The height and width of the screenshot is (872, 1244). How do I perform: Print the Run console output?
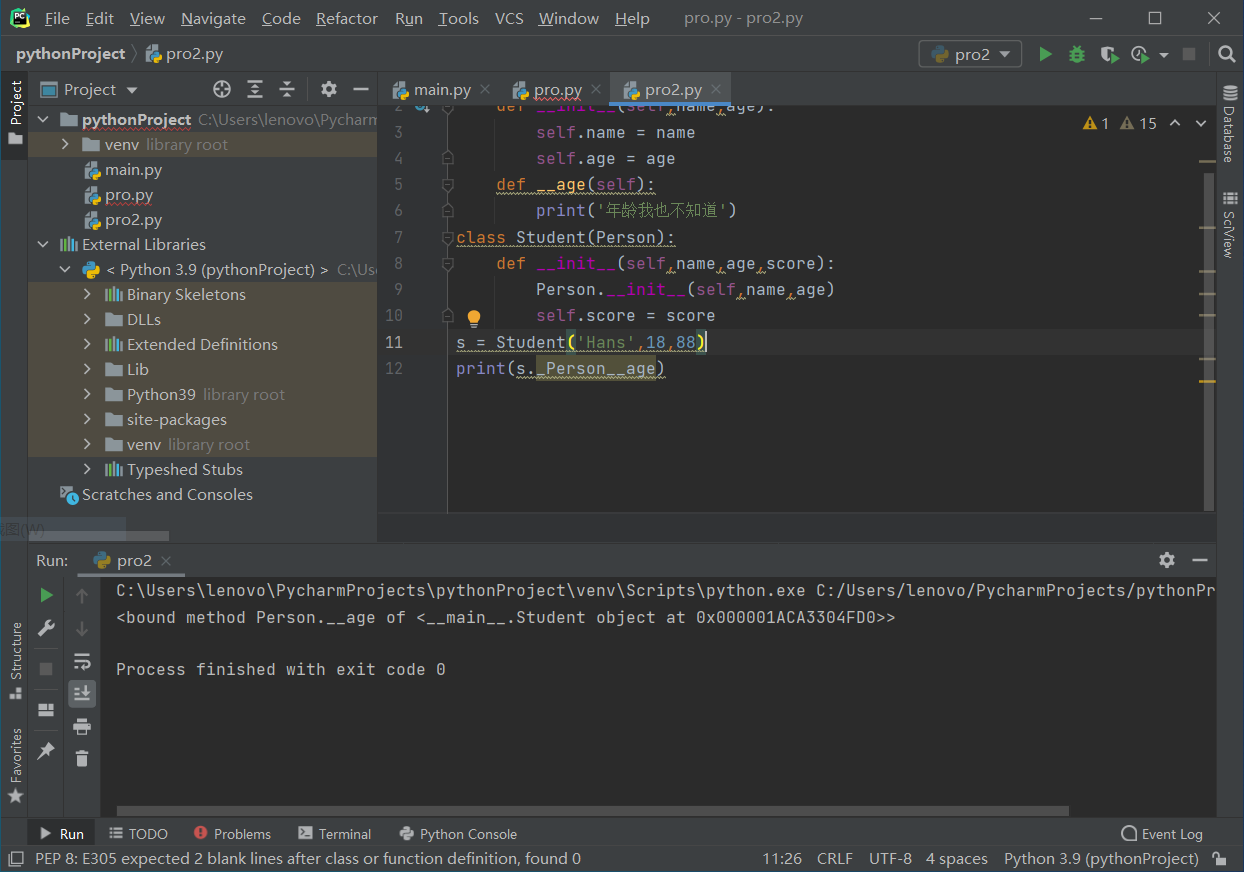[82, 726]
